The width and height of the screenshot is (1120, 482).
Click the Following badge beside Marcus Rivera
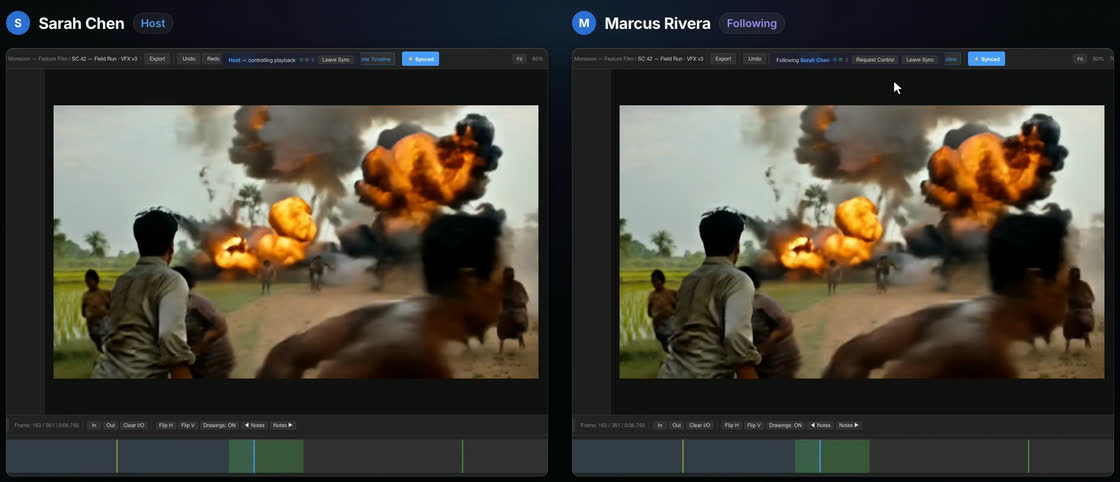pyautogui.click(x=751, y=23)
